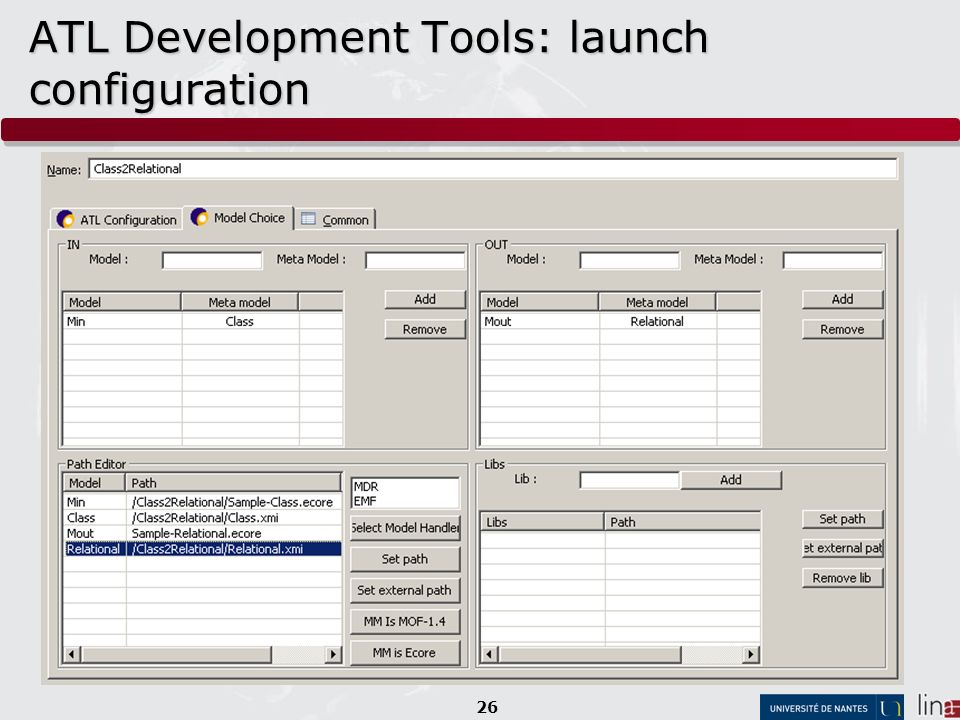Select the Class meta model cell
The image size is (960, 720).
[x=239, y=321]
